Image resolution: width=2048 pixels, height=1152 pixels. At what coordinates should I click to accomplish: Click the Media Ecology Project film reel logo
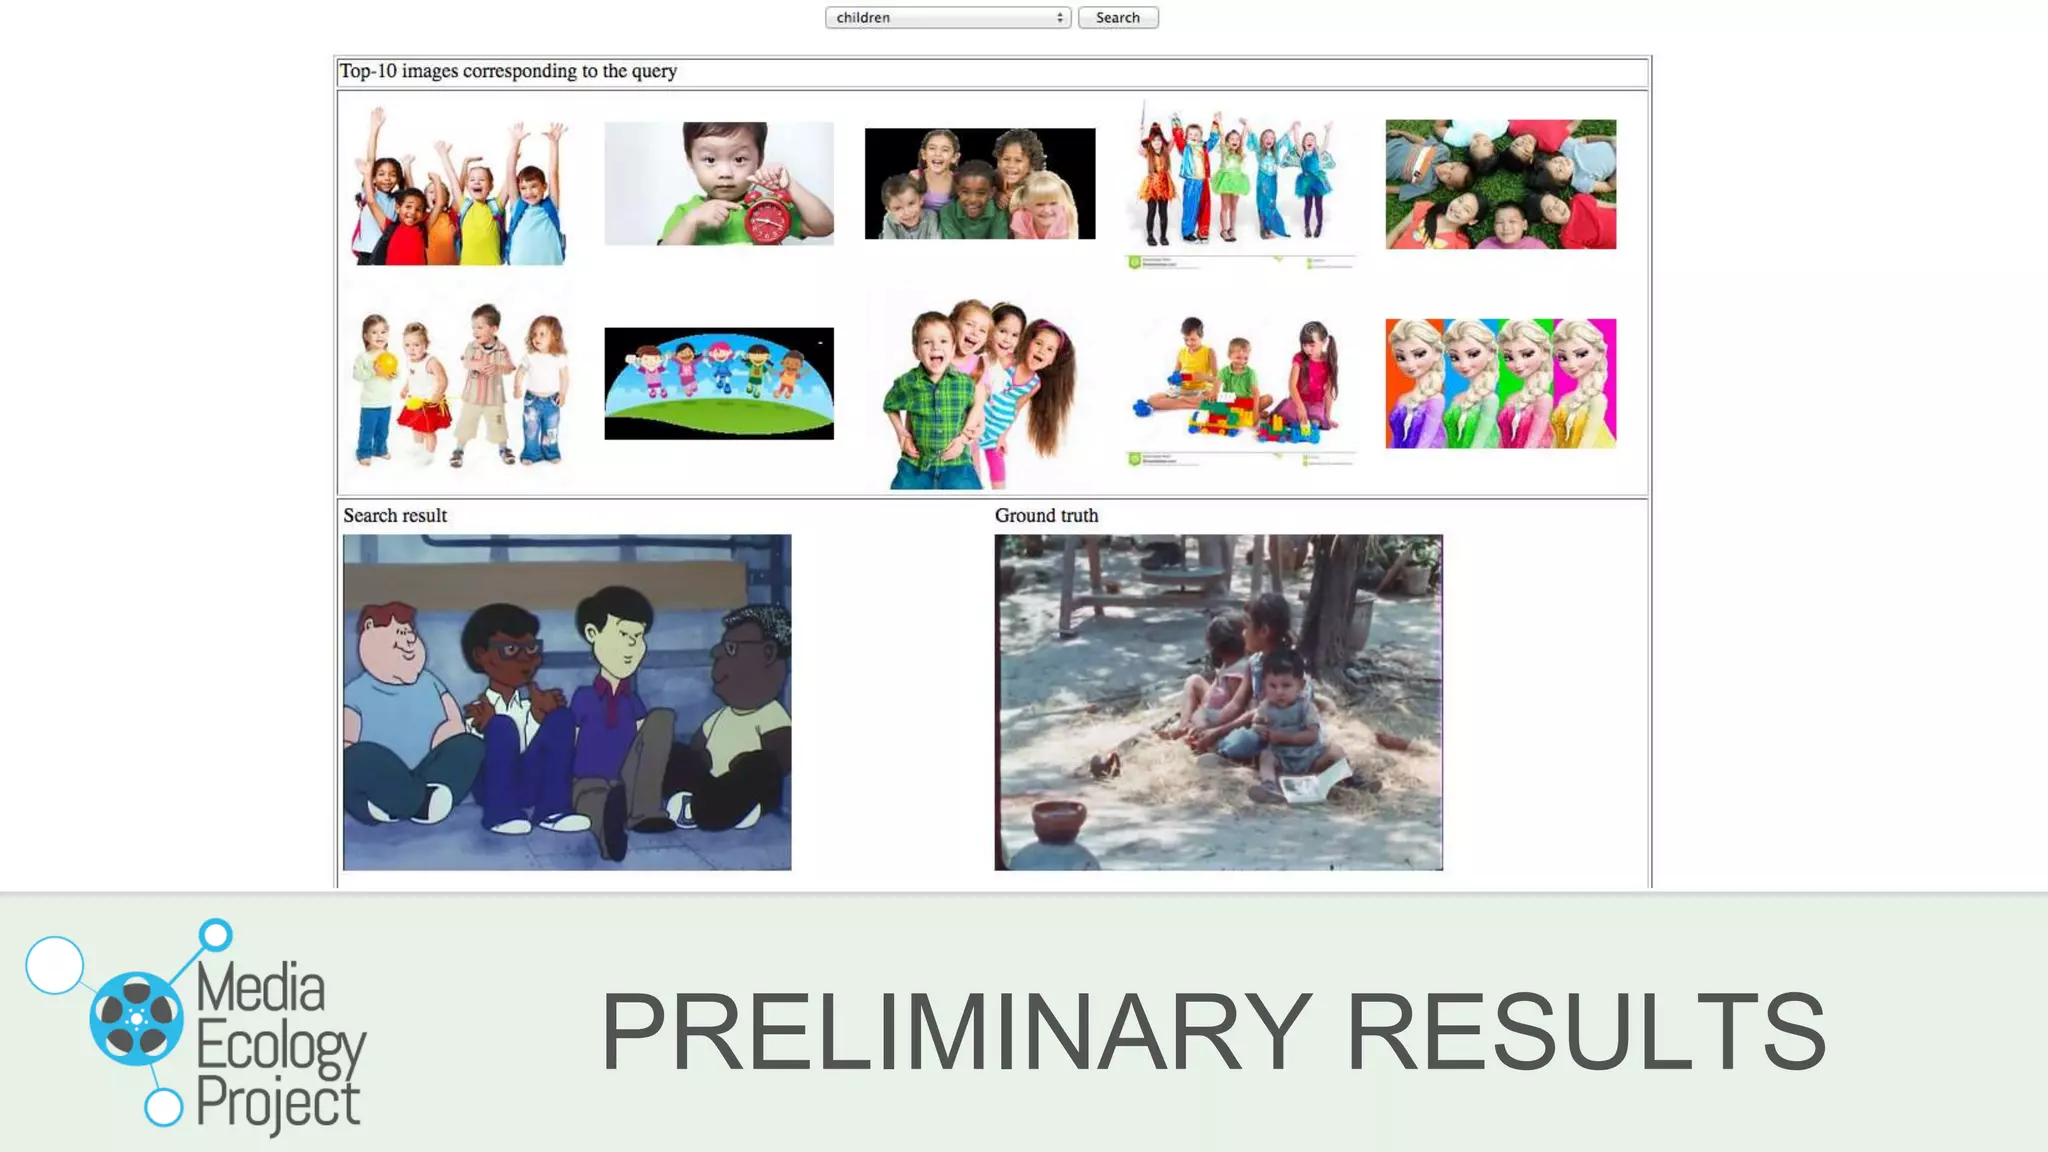click(x=137, y=1019)
